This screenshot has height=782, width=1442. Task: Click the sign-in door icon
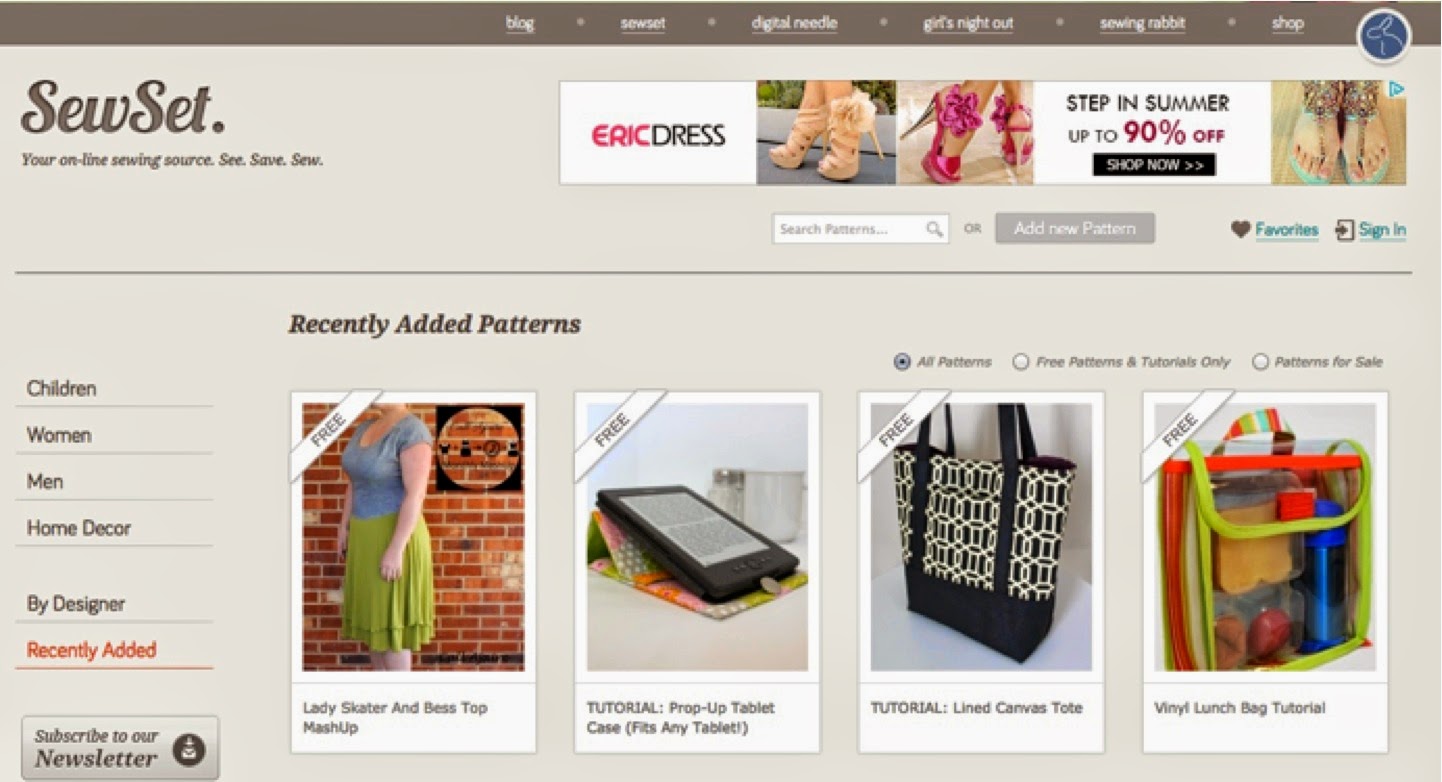1344,230
